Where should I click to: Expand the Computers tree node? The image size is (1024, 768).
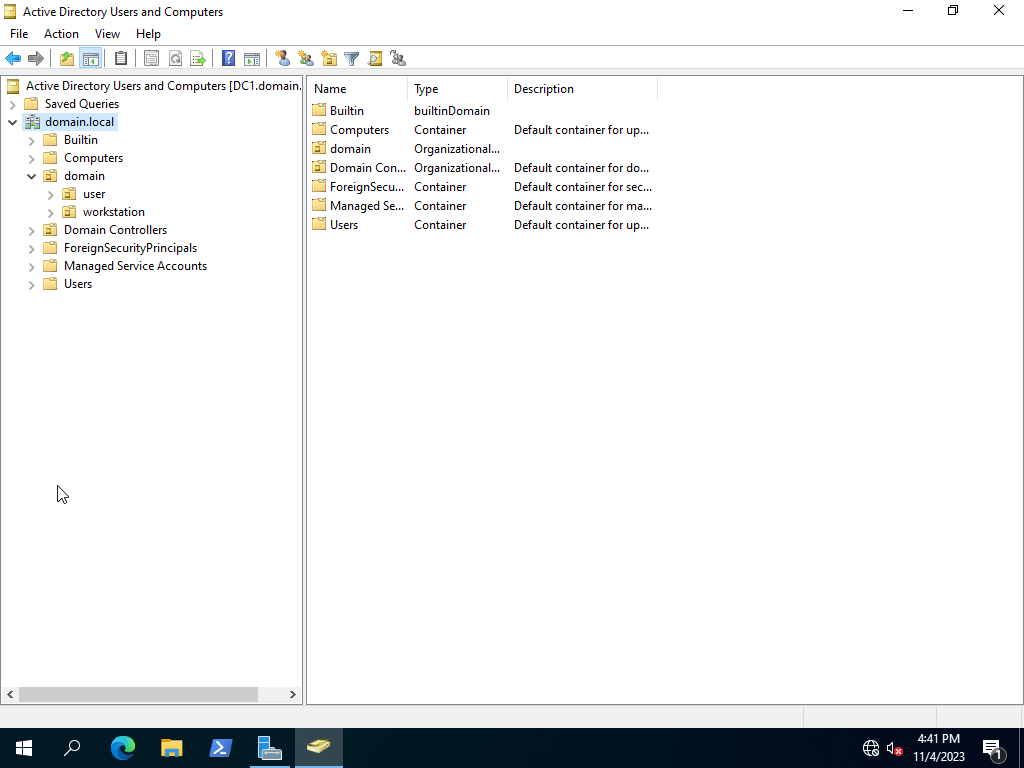click(31, 159)
